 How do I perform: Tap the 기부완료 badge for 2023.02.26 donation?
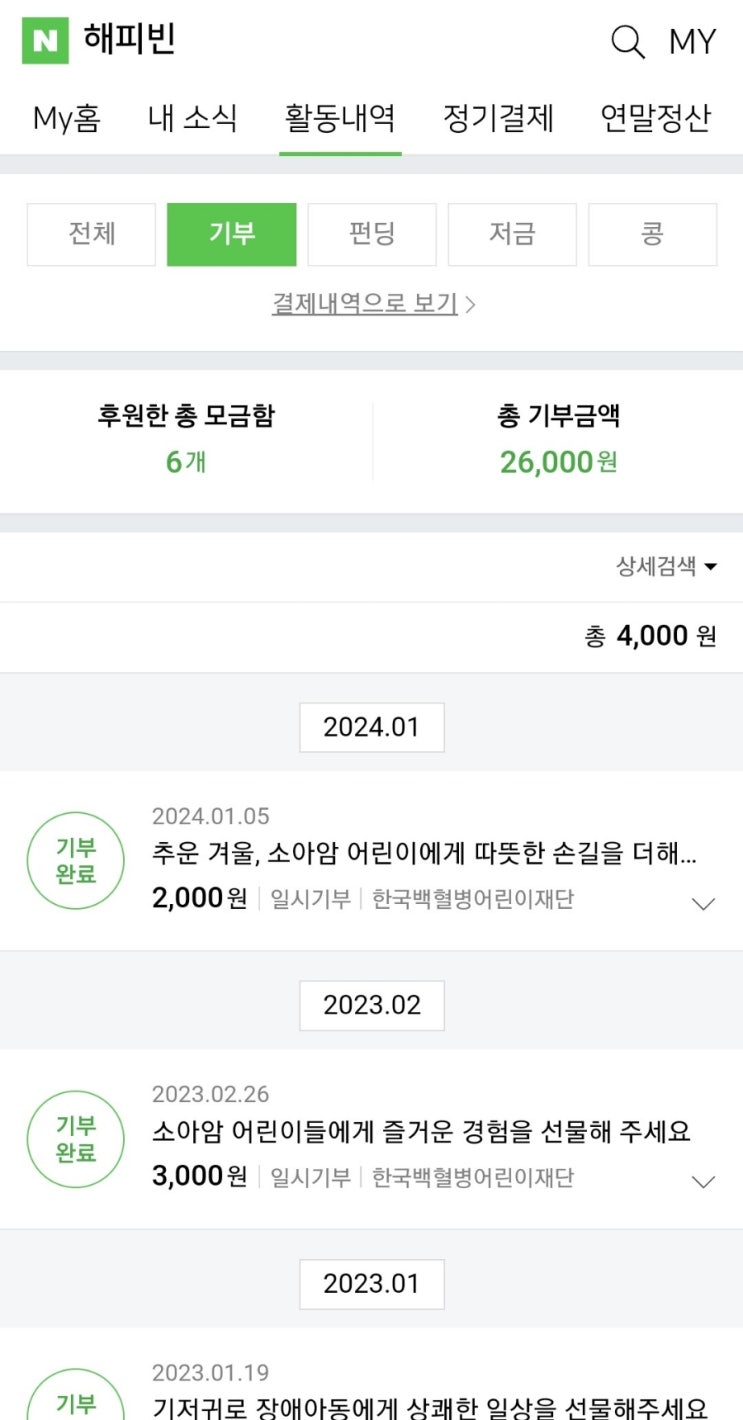pyautogui.click(x=76, y=1139)
